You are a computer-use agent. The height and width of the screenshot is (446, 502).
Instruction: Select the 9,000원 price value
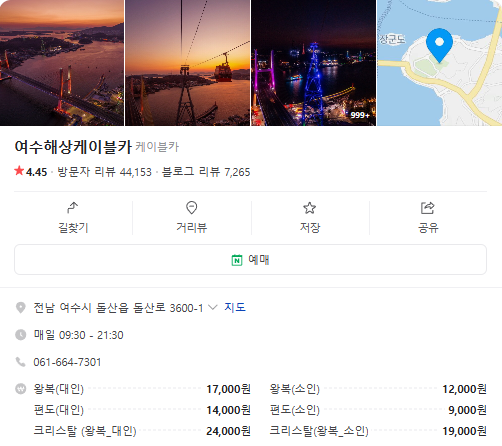coord(467,410)
